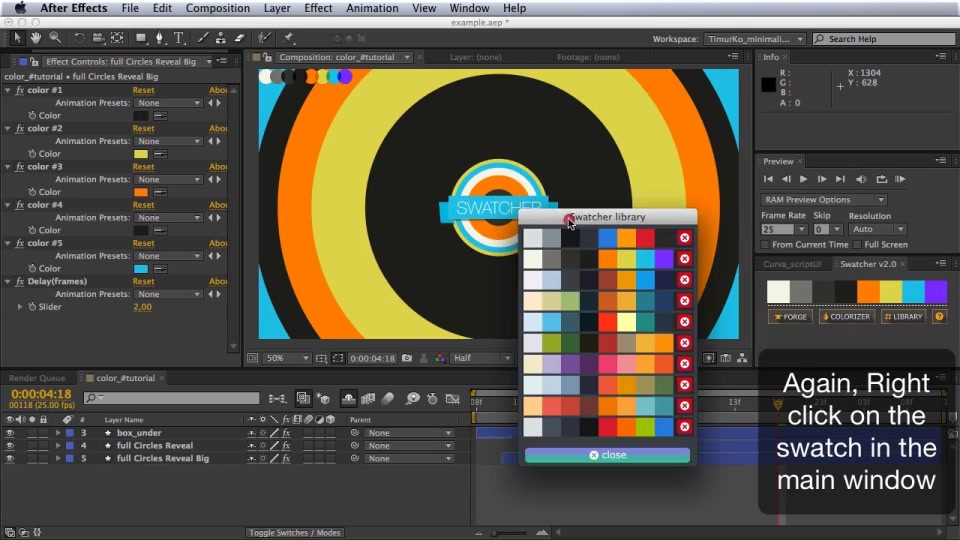Open the Layer menu
This screenshot has height=540, width=960.
coord(277,8)
